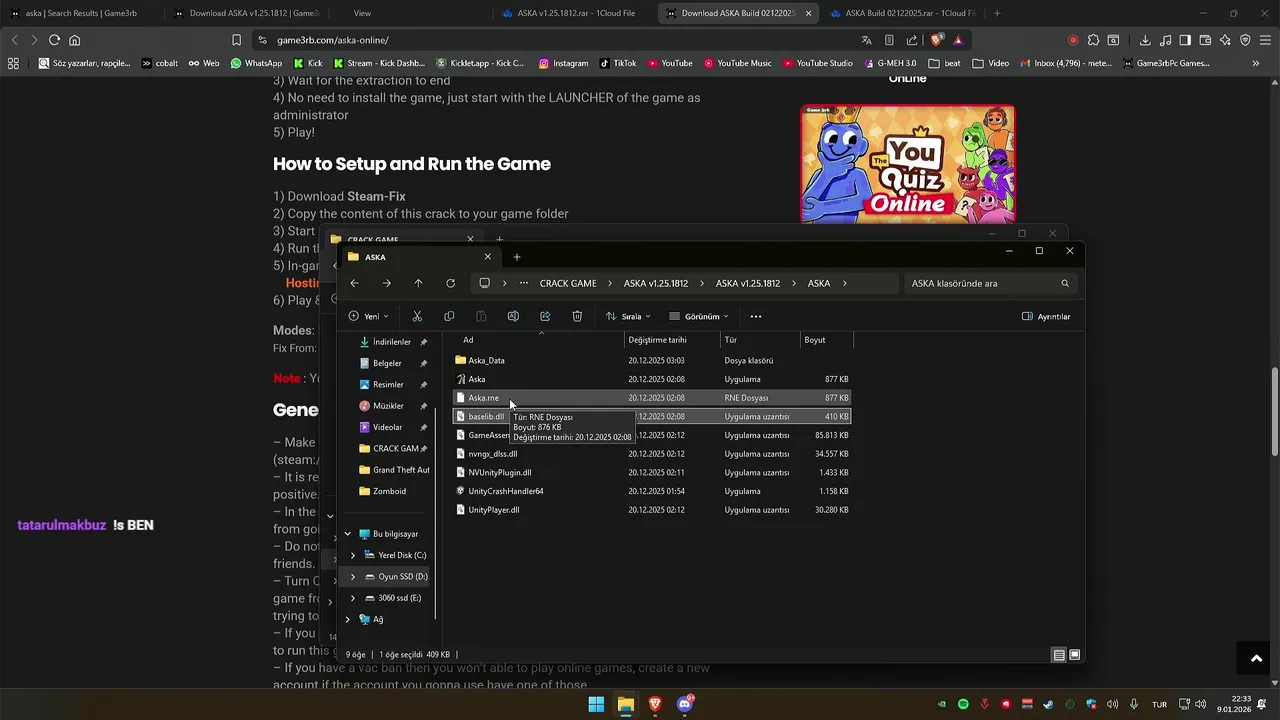Viewport: 1280px width, 720px height.
Task: Click Explorer's back navigation arrow
Action: click(354, 283)
